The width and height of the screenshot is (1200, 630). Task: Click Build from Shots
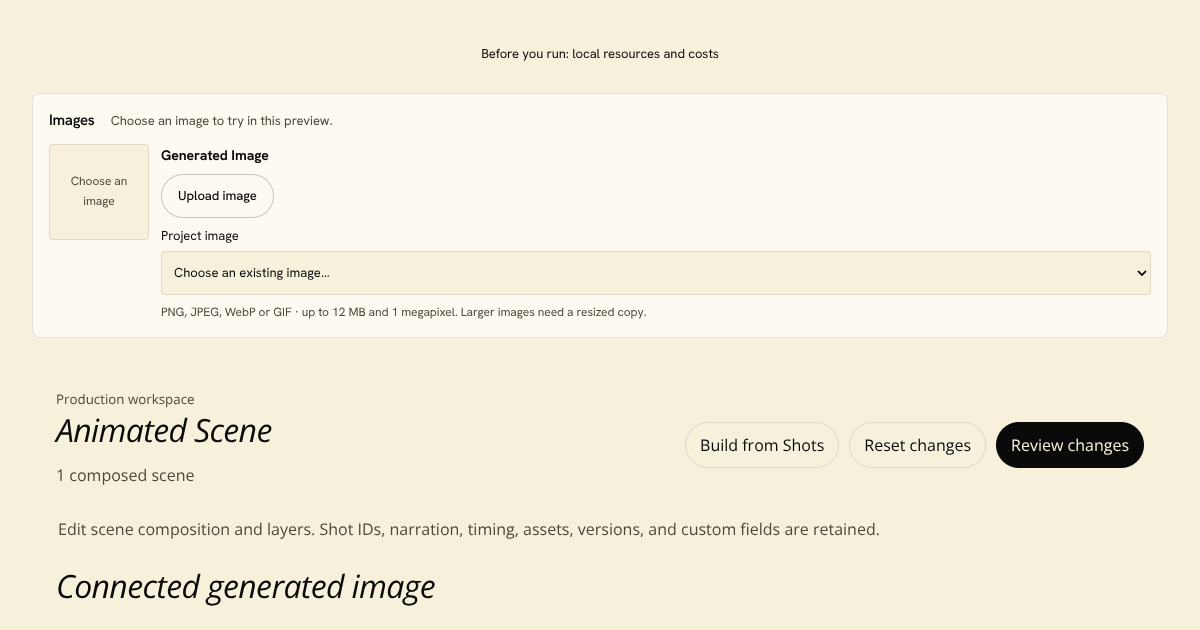(762, 445)
